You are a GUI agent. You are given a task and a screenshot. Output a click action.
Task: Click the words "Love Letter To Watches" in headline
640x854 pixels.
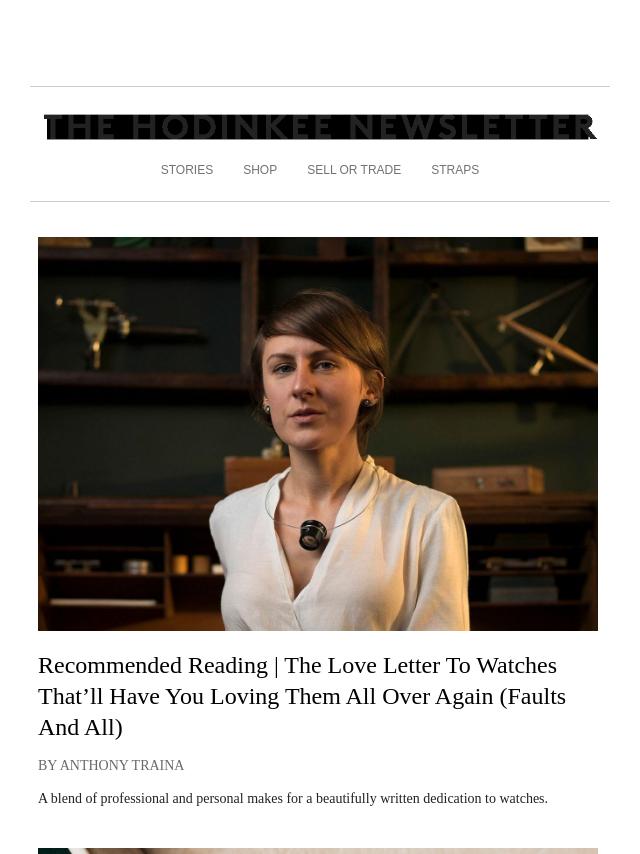tap(420, 666)
